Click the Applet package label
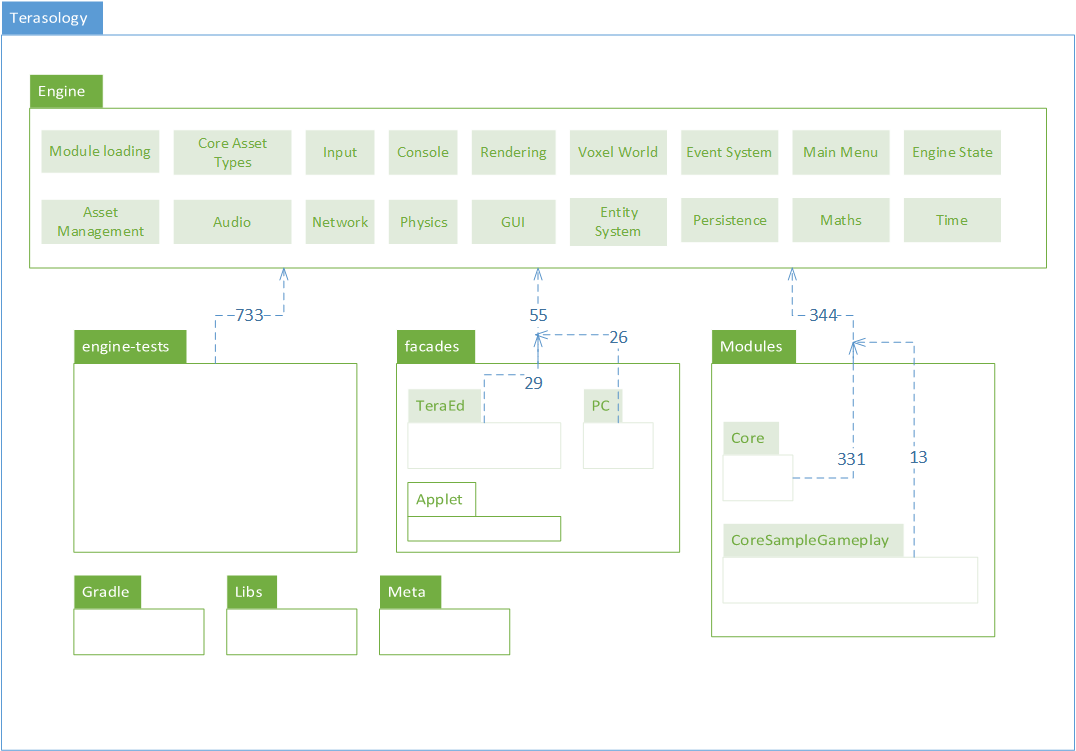 (x=441, y=499)
